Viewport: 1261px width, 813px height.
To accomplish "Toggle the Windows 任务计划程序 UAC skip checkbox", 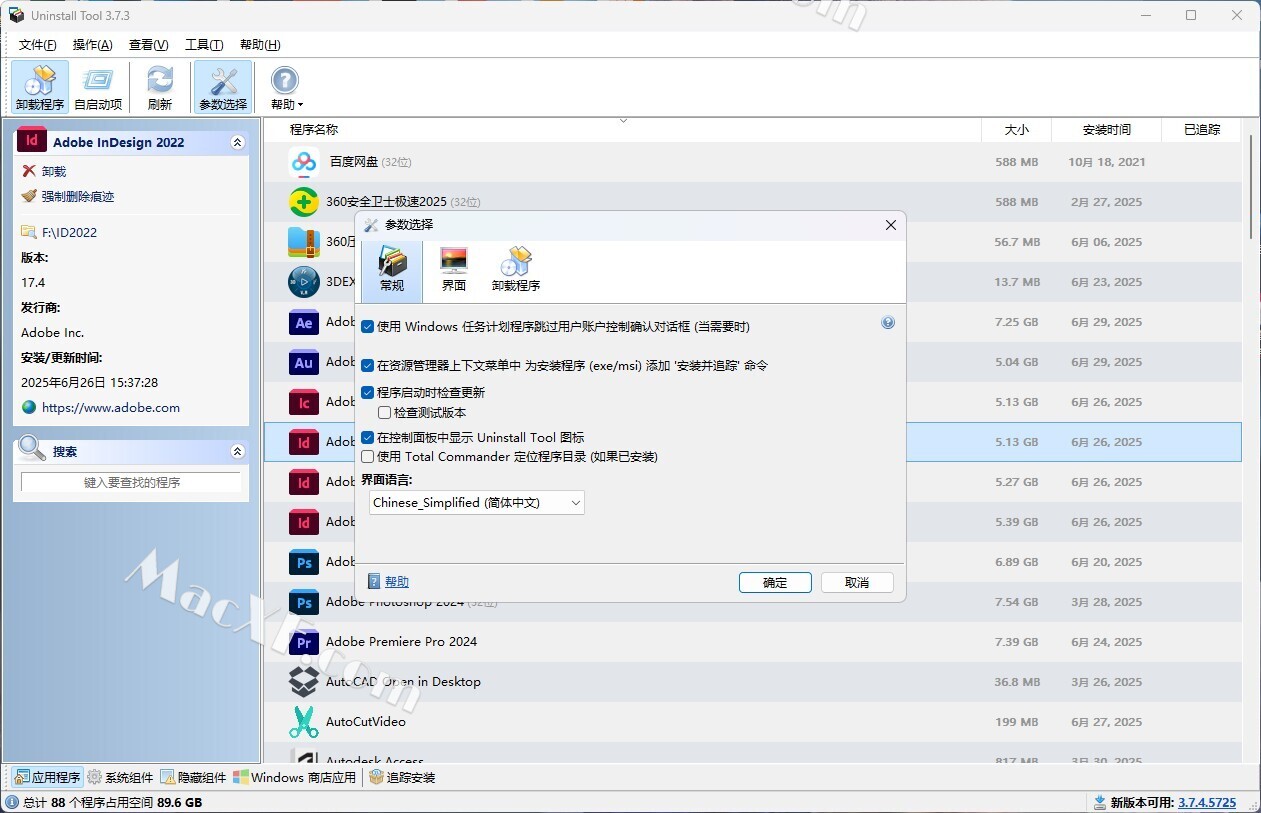I will coord(368,327).
